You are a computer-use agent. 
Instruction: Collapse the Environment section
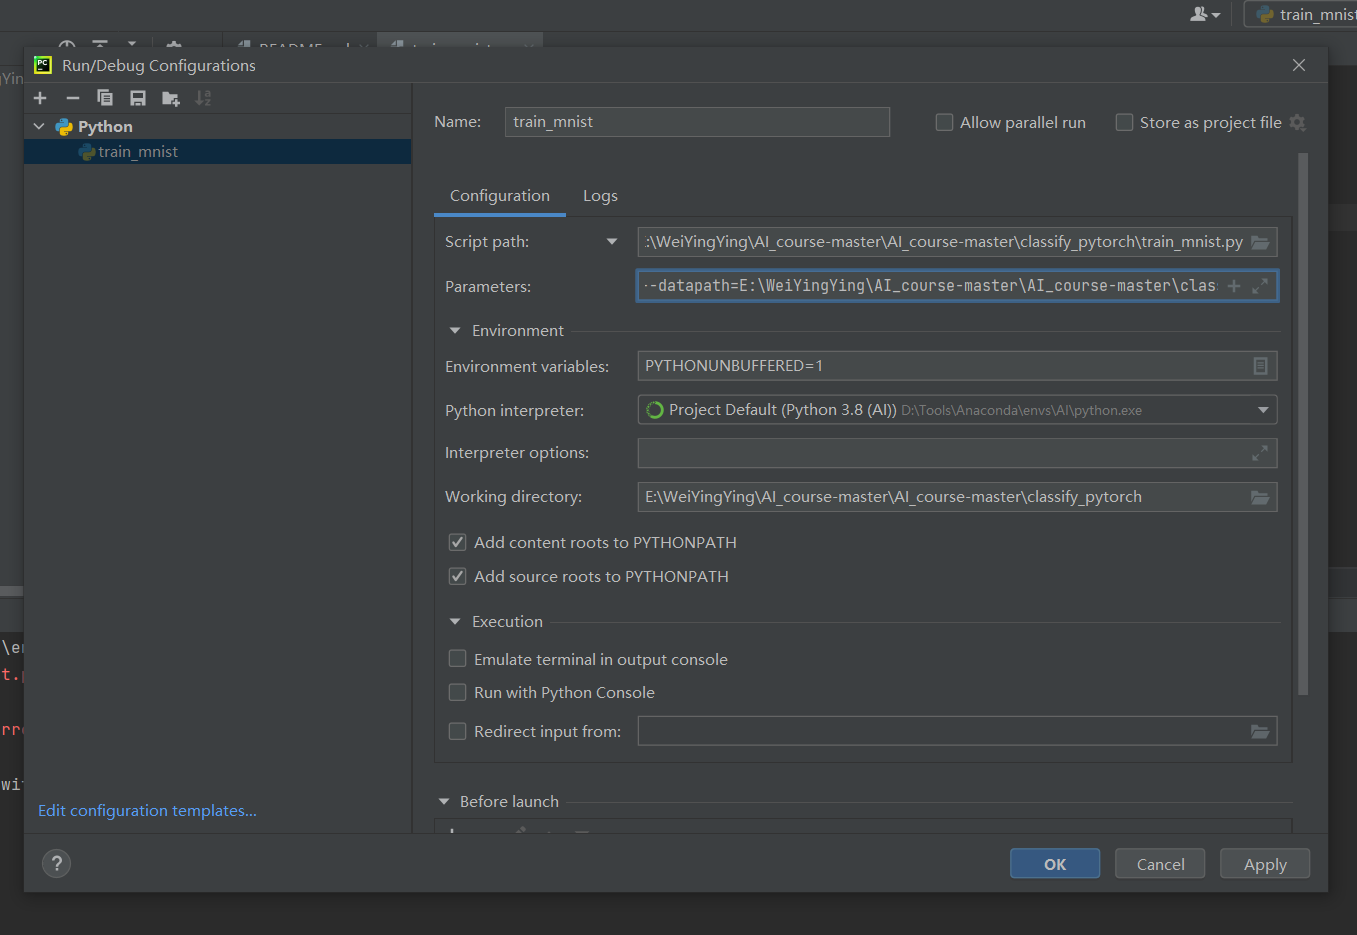click(455, 331)
